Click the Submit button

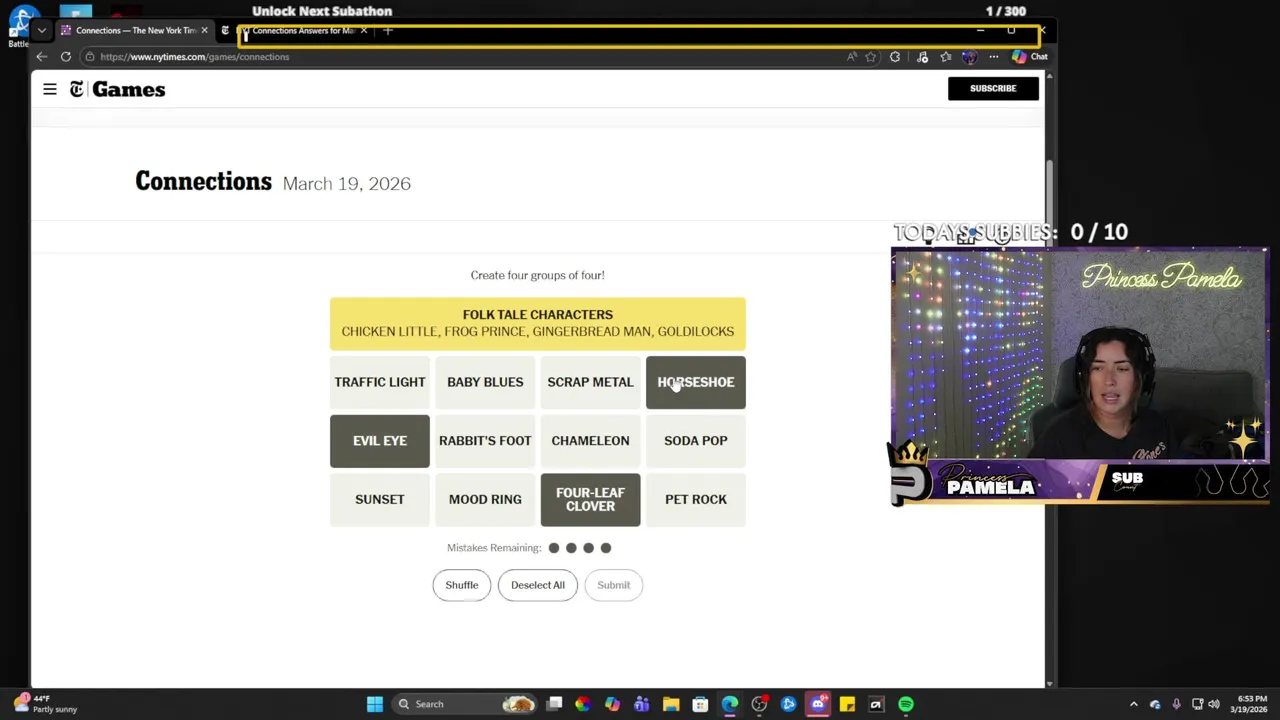(614, 585)
